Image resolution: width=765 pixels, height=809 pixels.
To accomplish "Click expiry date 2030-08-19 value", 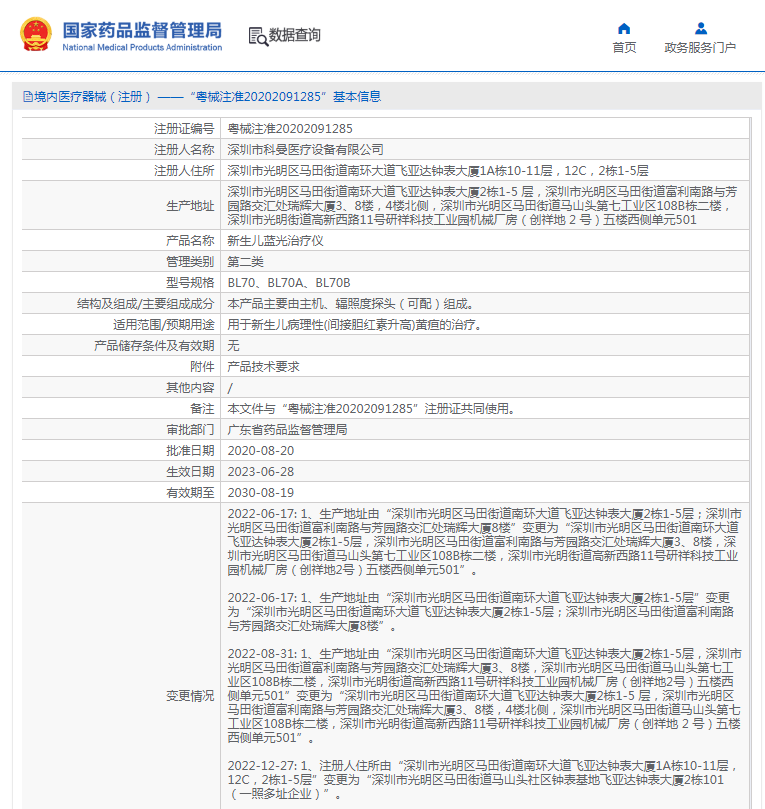I will [261, 493].
